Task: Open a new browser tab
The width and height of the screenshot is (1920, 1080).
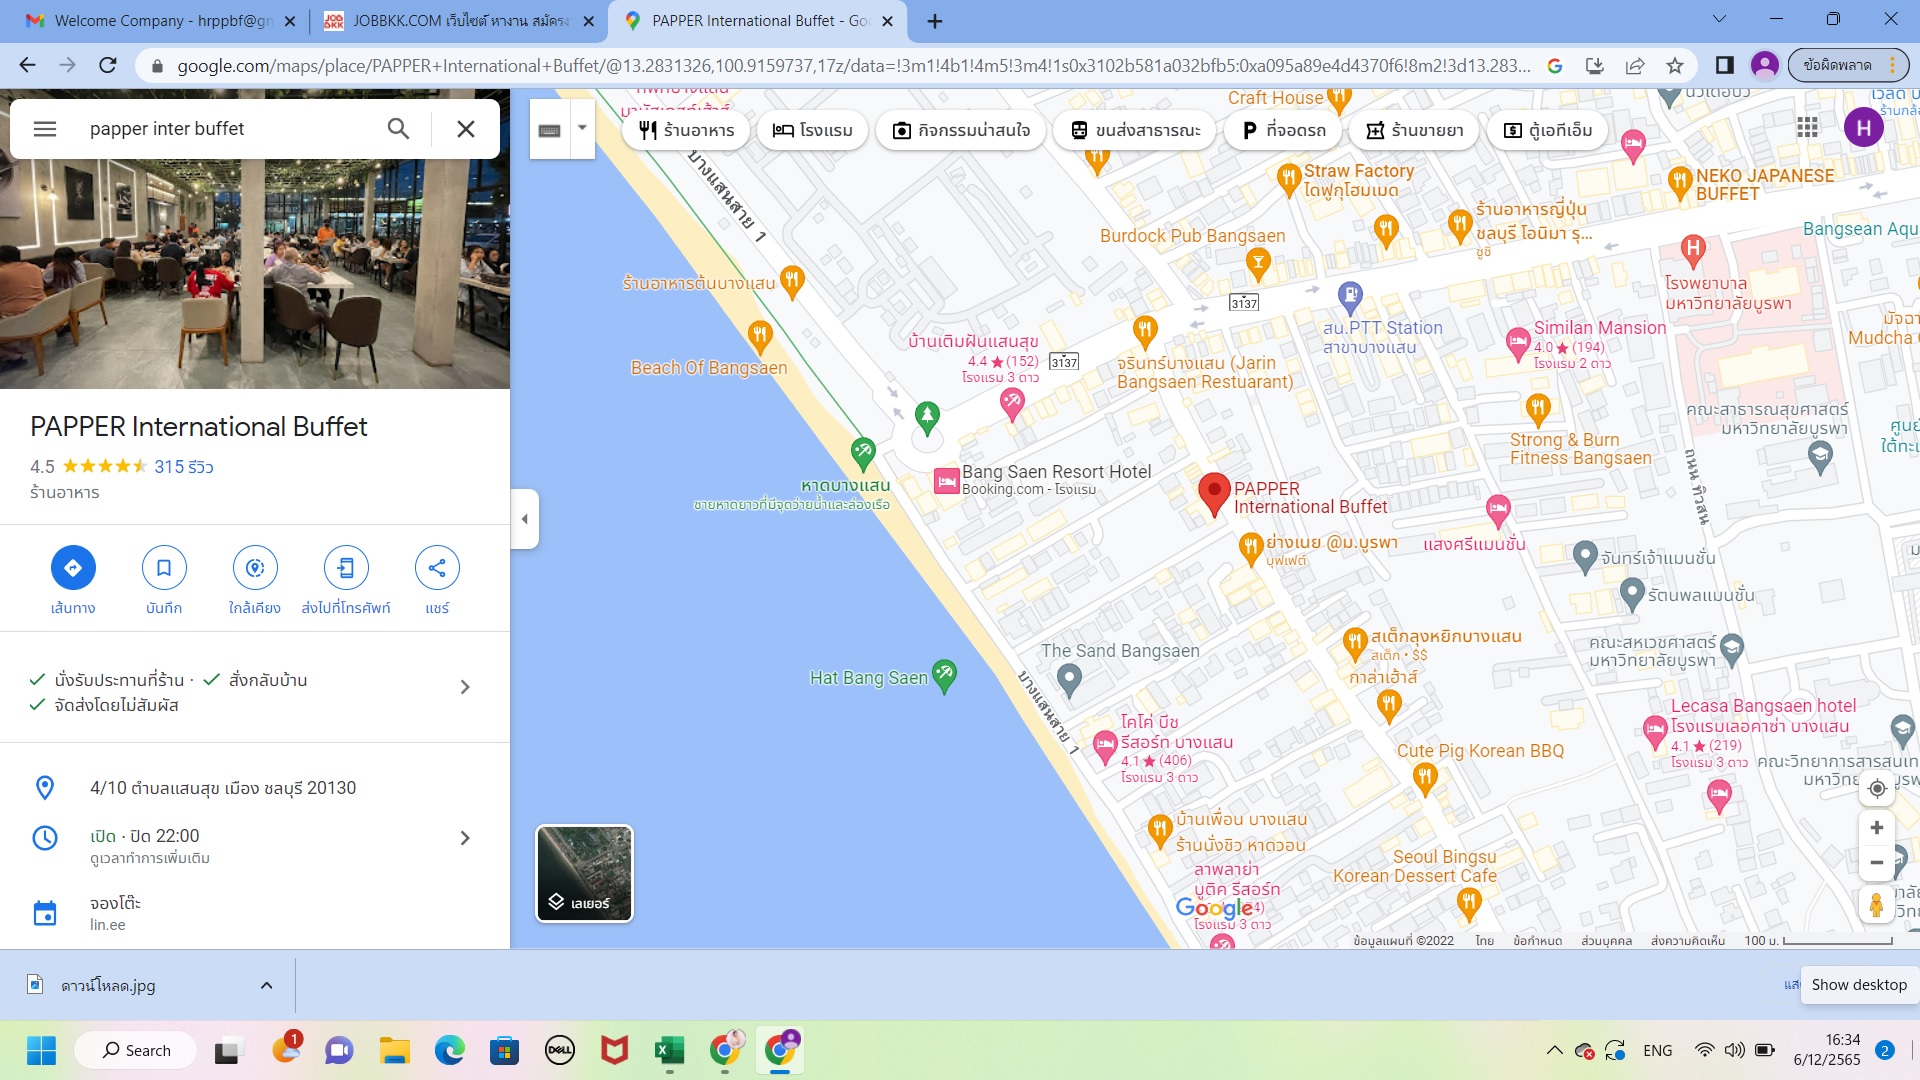Action: pyautogui.click(x=935, y=21)
